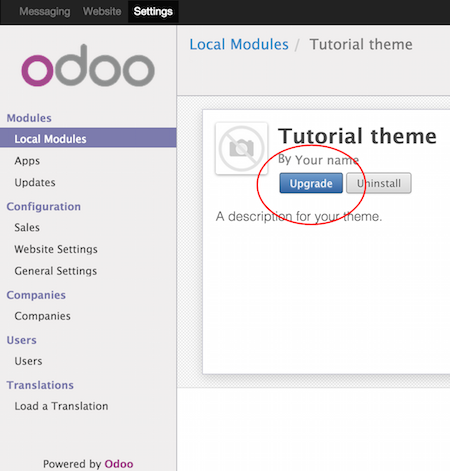Go back via Local Modules breadcrumb
Screen dimensions: 450x471
point(239,44)
